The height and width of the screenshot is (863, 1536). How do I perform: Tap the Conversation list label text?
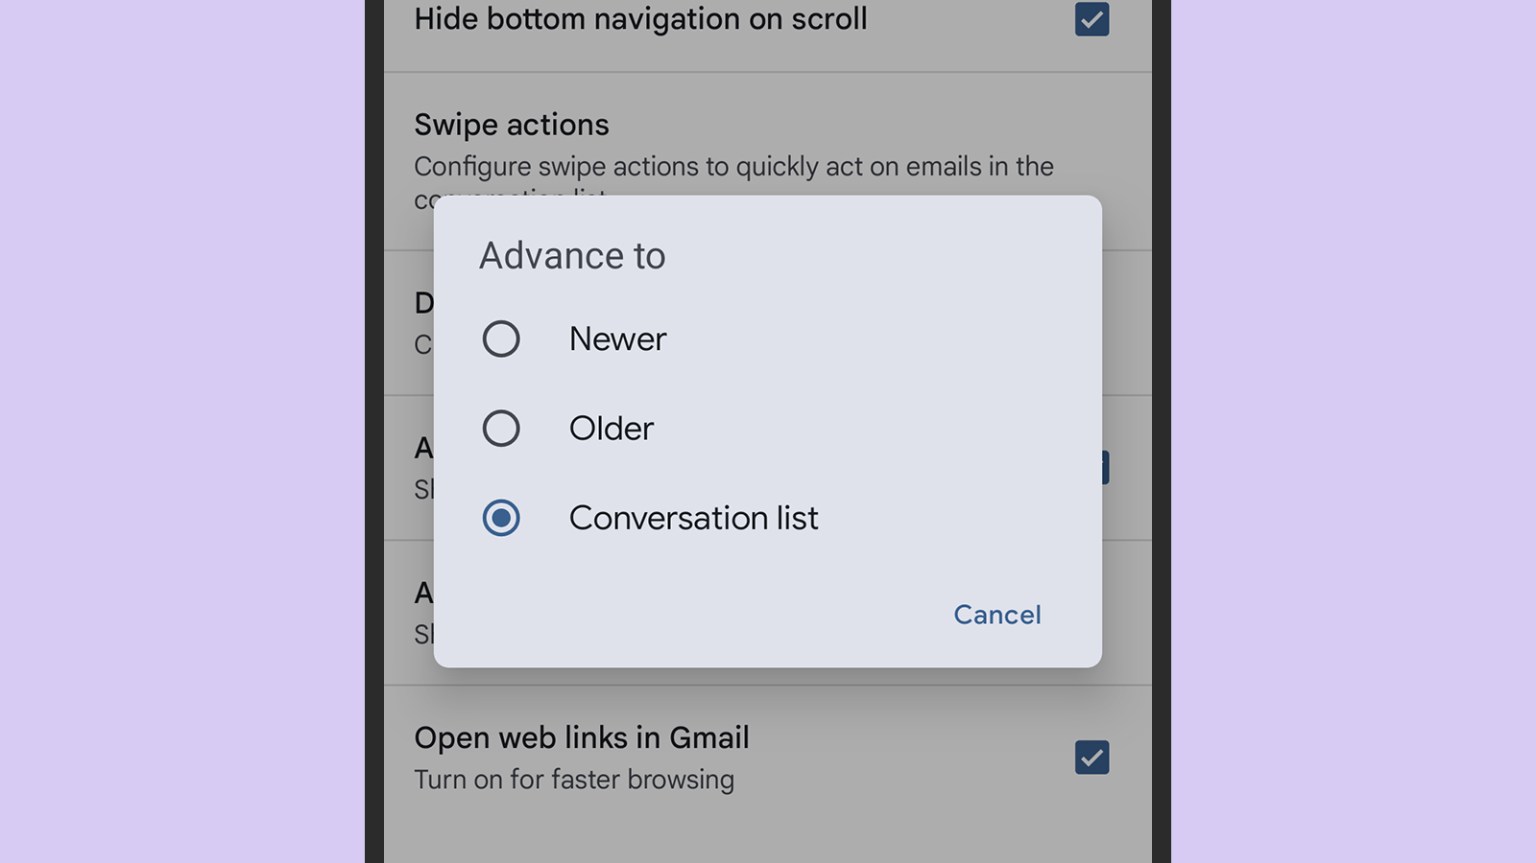coord(693,518)
